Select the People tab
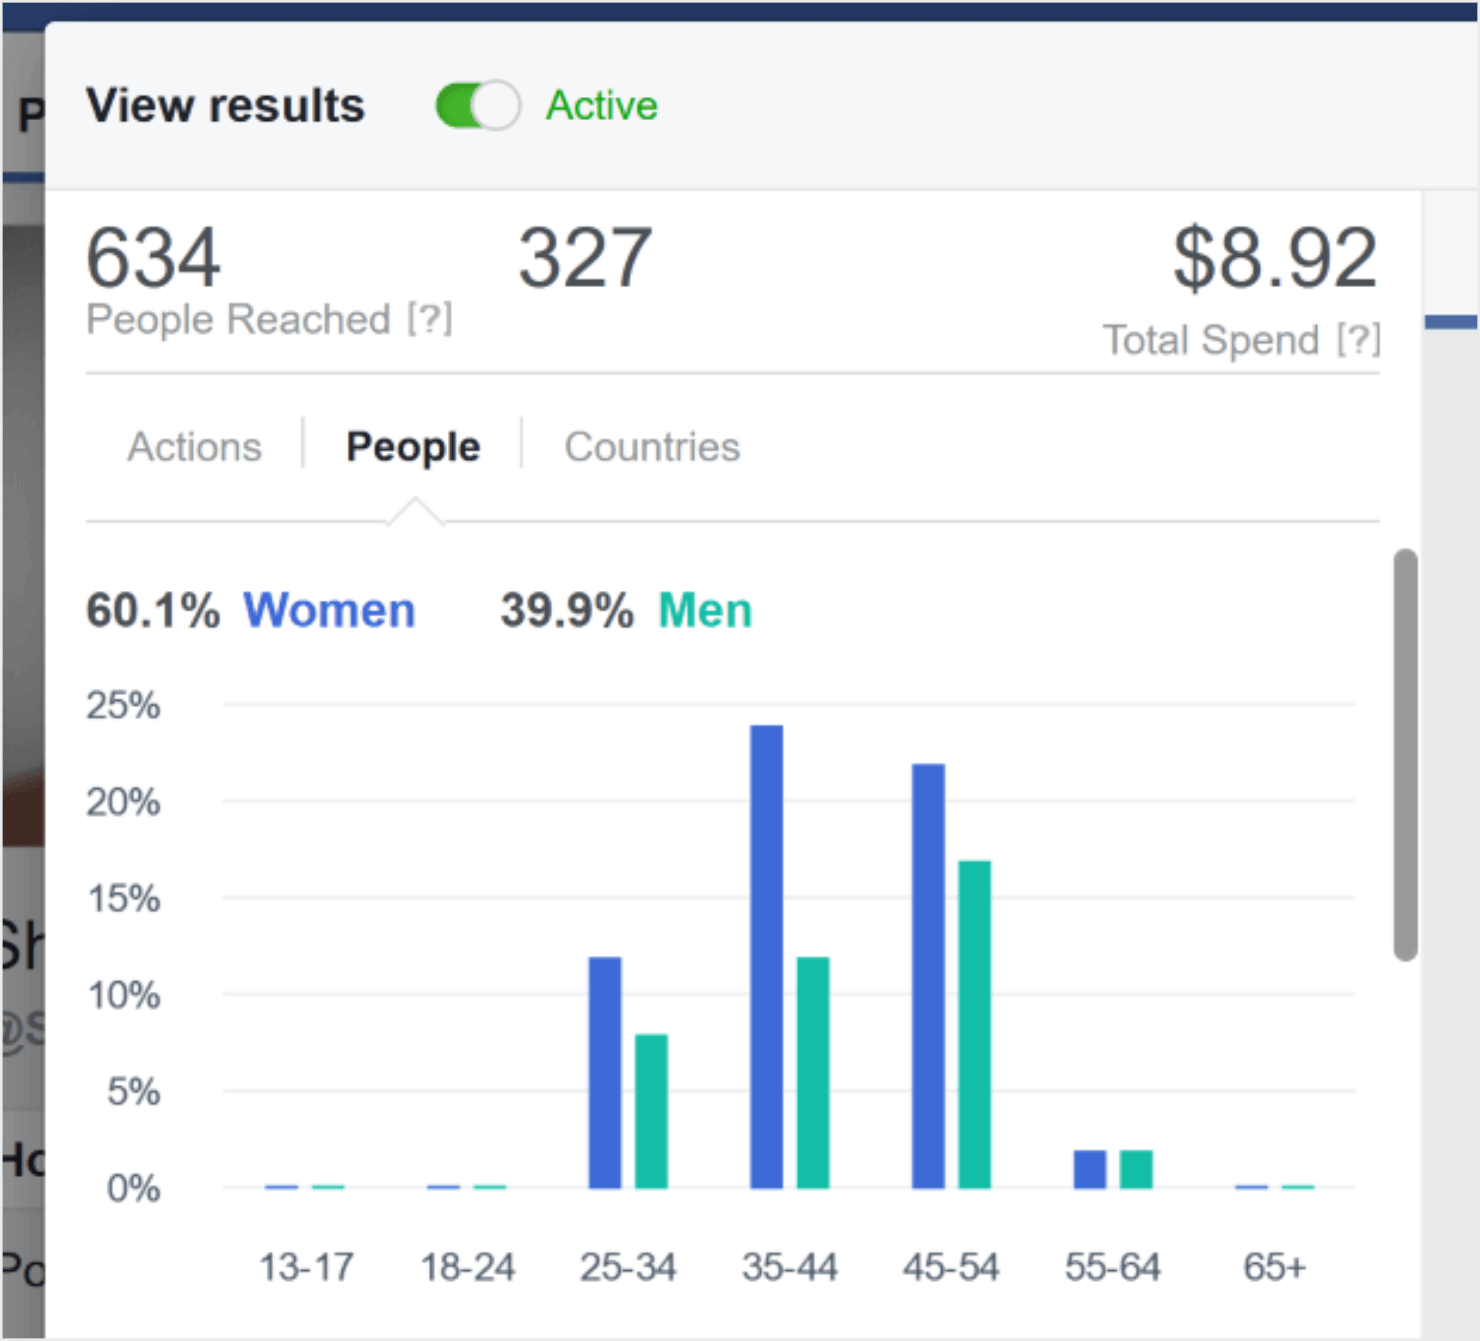 [412, 447]
